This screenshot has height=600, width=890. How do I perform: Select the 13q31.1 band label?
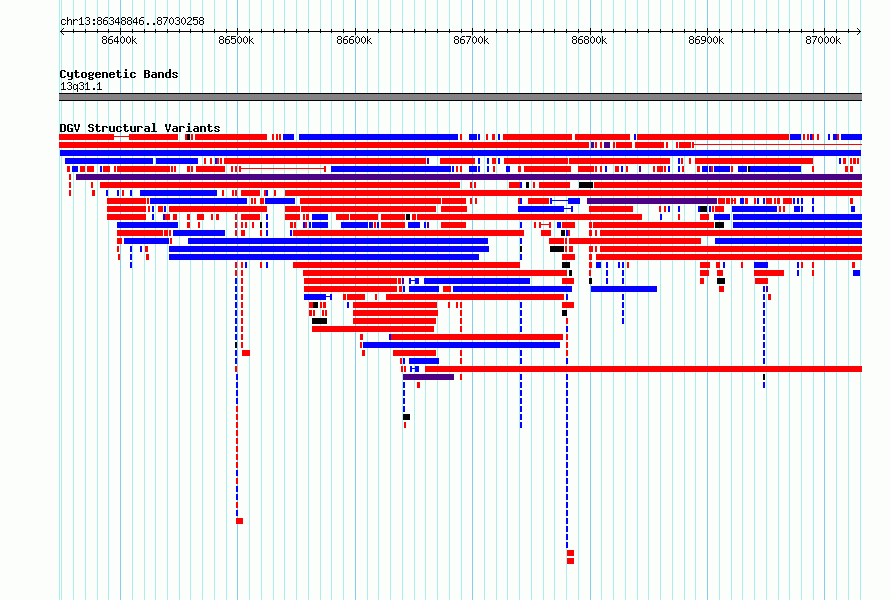(81, 86)
